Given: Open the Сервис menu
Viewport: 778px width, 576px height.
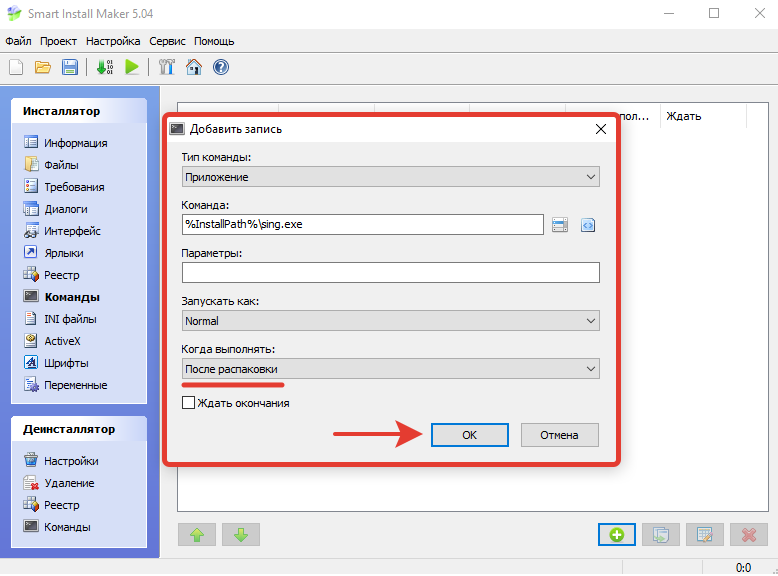Looking at the screenshot, I should click(x=167, y=41).
